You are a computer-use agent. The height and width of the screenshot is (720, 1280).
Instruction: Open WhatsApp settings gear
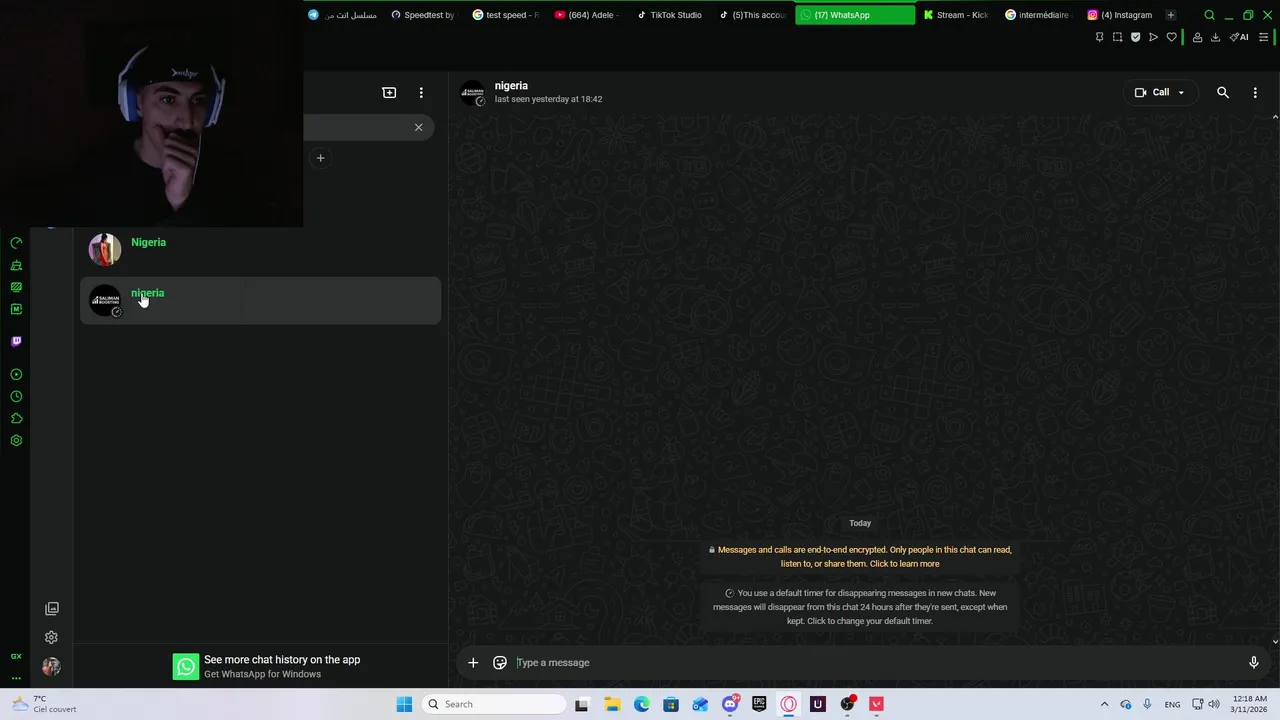(x=52, y=637)
